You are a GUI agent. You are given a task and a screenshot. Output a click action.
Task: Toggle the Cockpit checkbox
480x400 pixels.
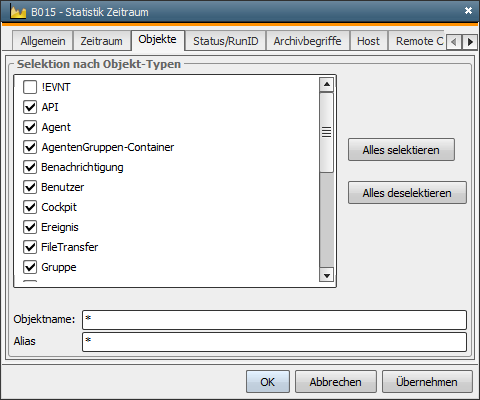(30, 207)
